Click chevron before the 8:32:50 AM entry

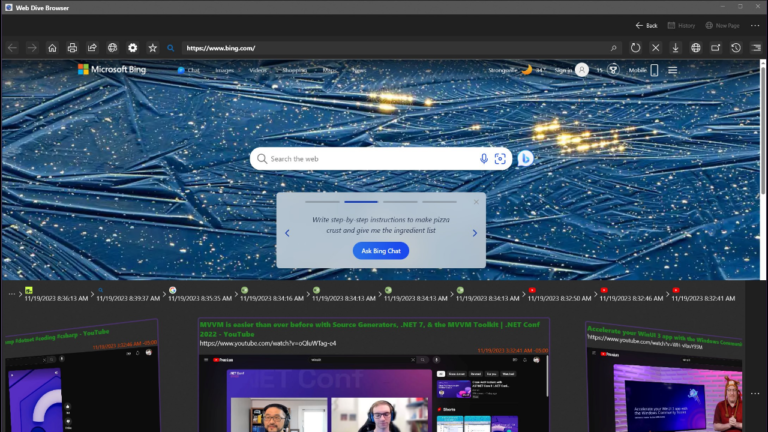524,294
